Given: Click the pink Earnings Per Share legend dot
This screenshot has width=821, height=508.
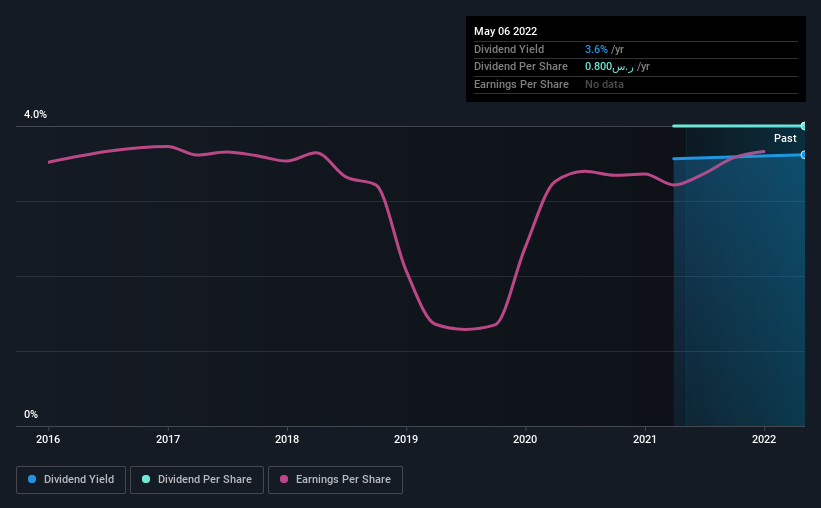Looking at the screenshot, I should click(x=284, y=480).
